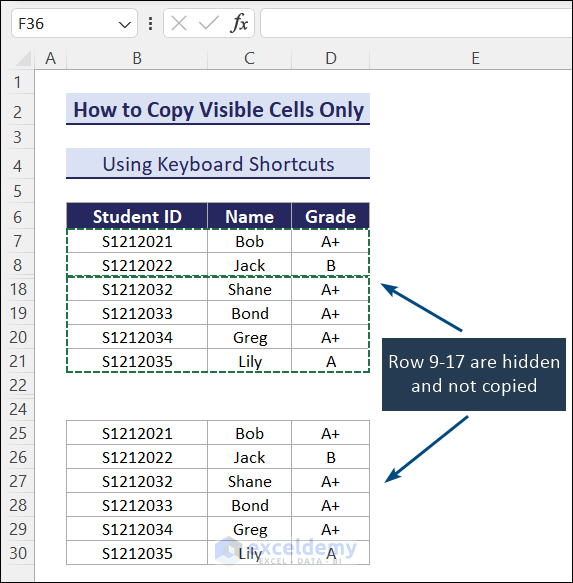Click the 'Student ID' header cell
This screenshot has height=583, width=573.
[137, 216]
